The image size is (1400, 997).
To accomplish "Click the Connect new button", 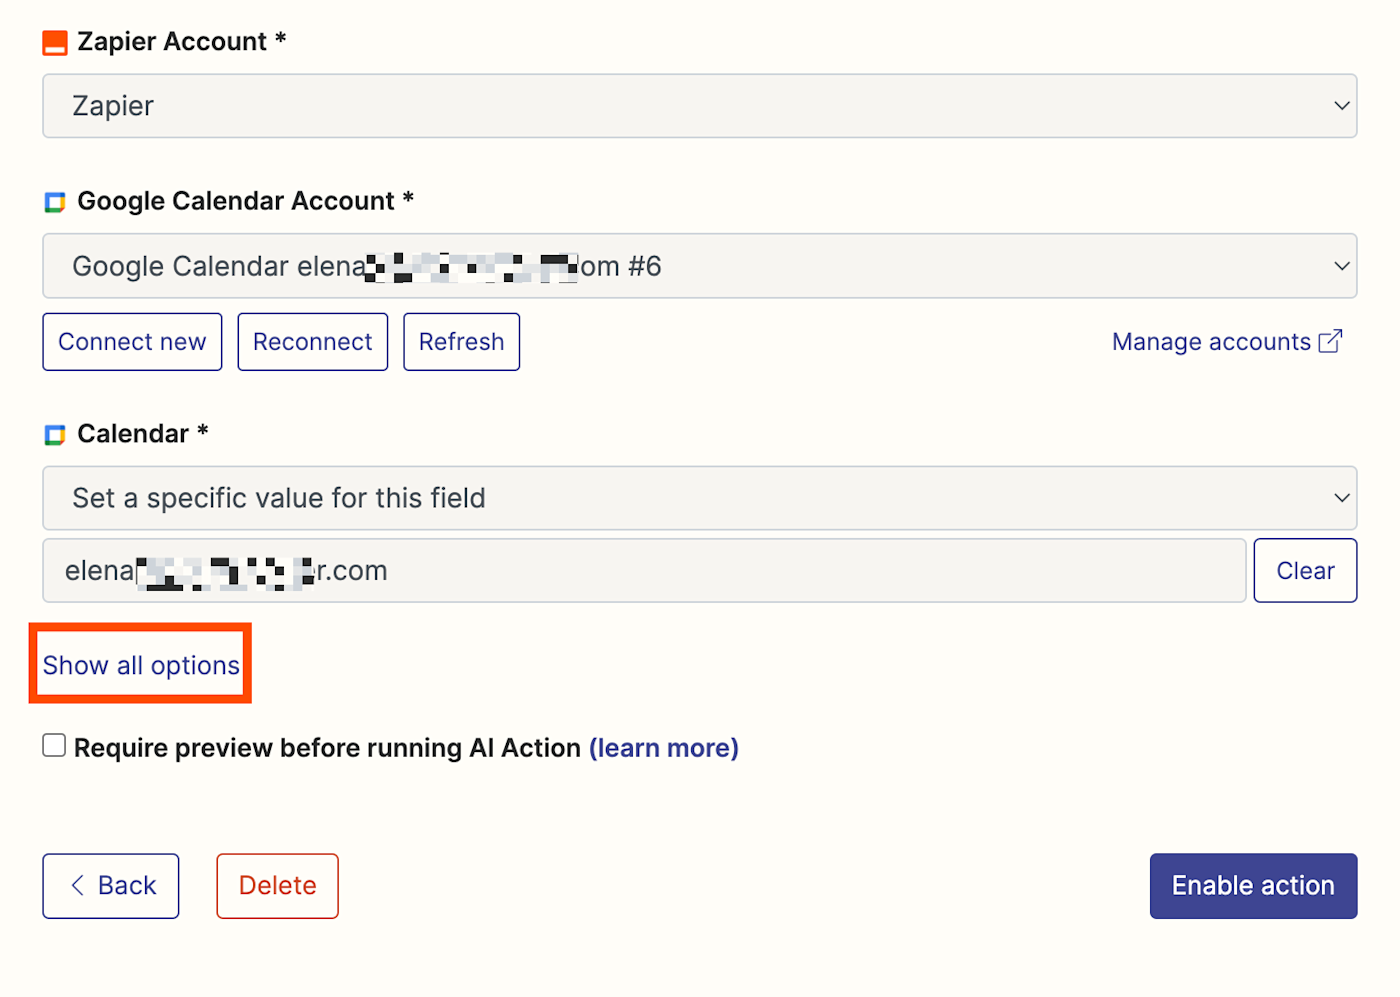I will coord(132,342).
